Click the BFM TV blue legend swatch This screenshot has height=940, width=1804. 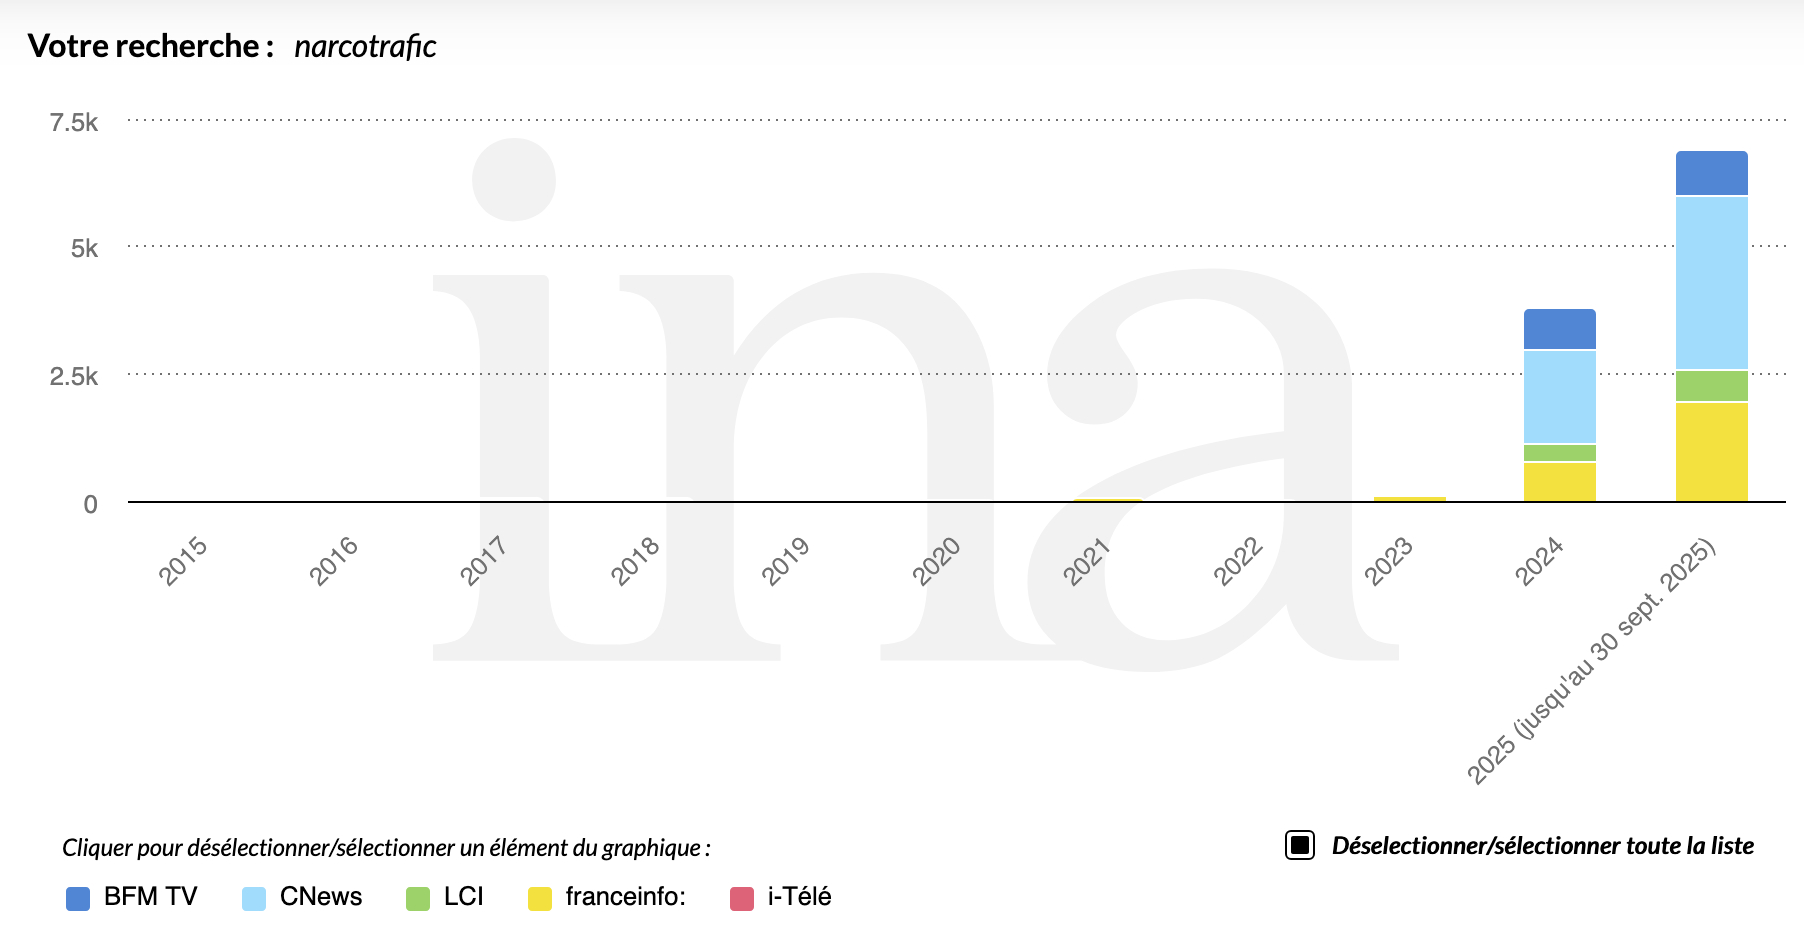pos(78,898)
